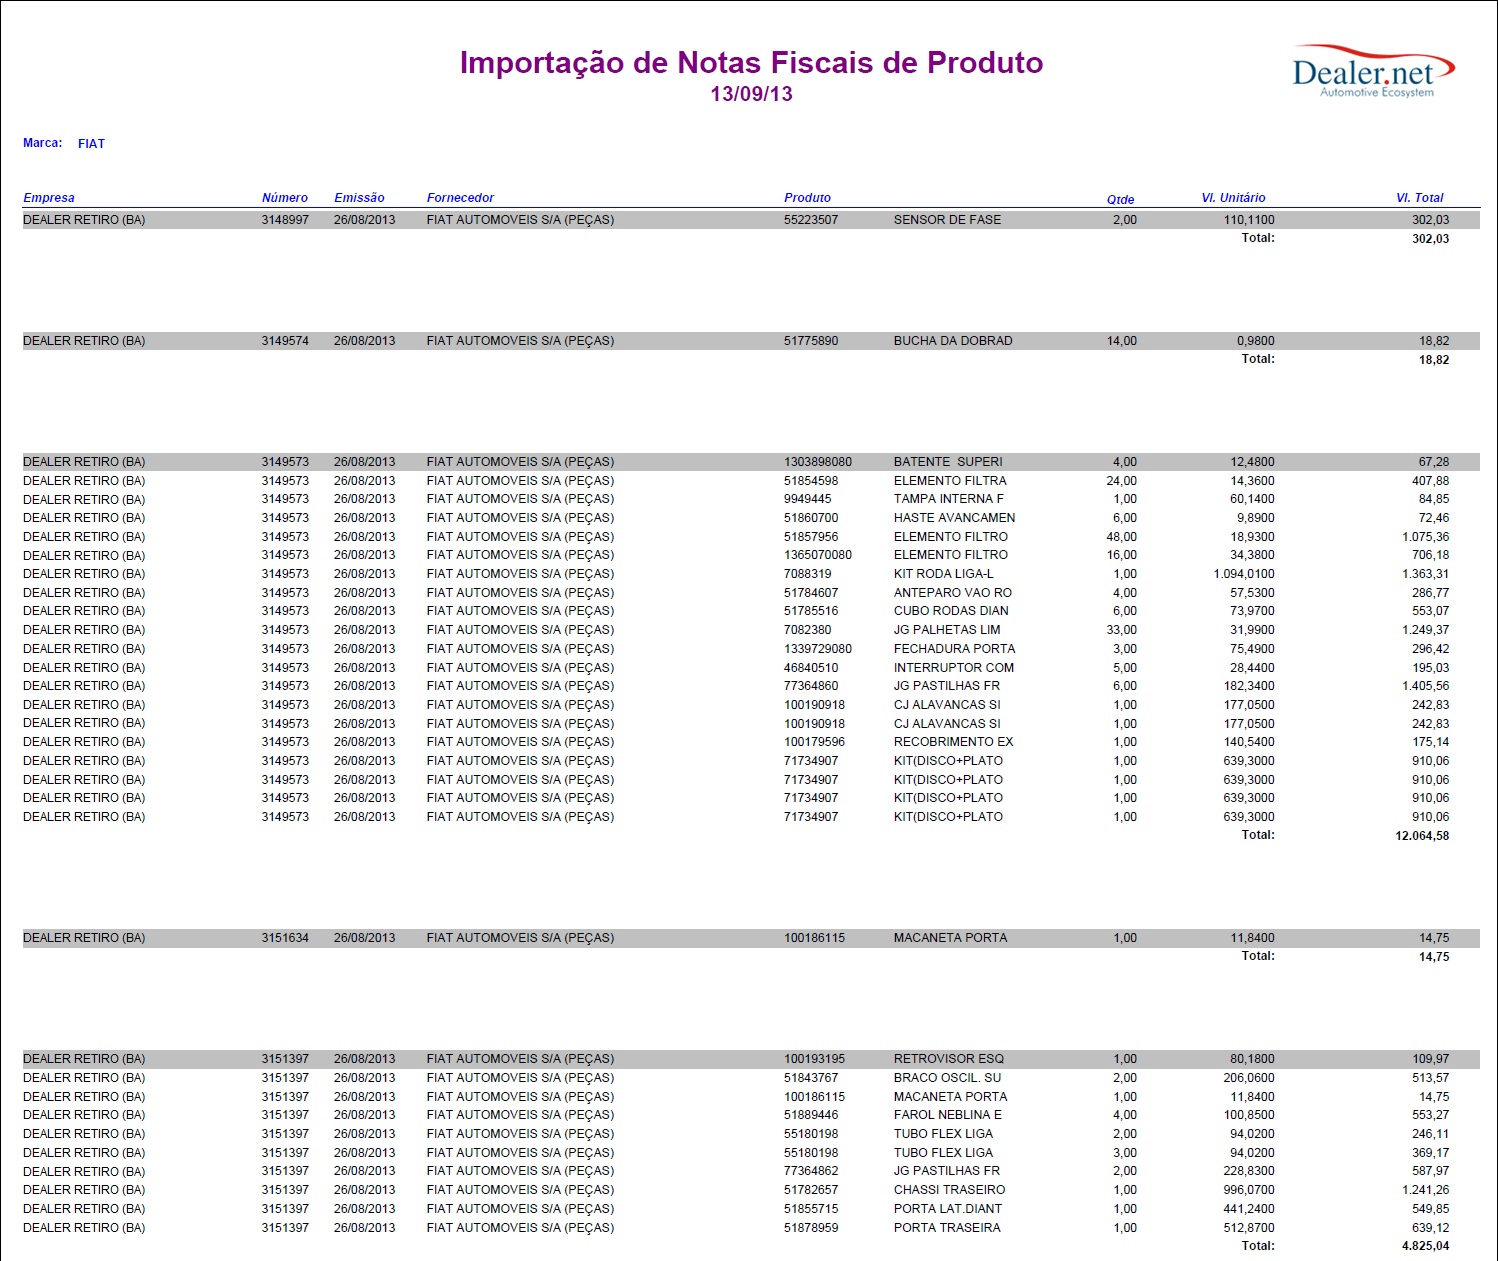This screenshot has width=1498, height=1261.
Task: Select product code 100193195
Action: point(815,1059)
